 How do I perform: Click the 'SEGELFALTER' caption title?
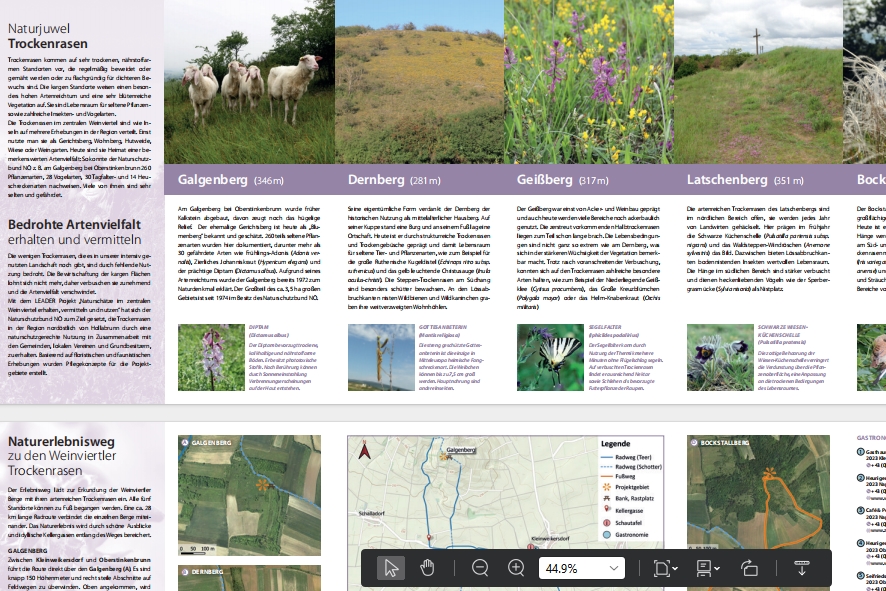point(604,327)
